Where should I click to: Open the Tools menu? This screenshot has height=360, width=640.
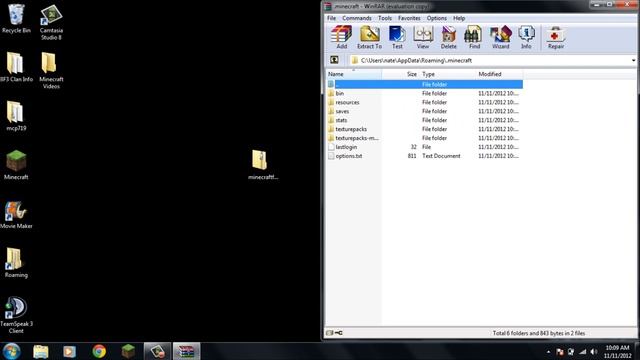[384, 18]
